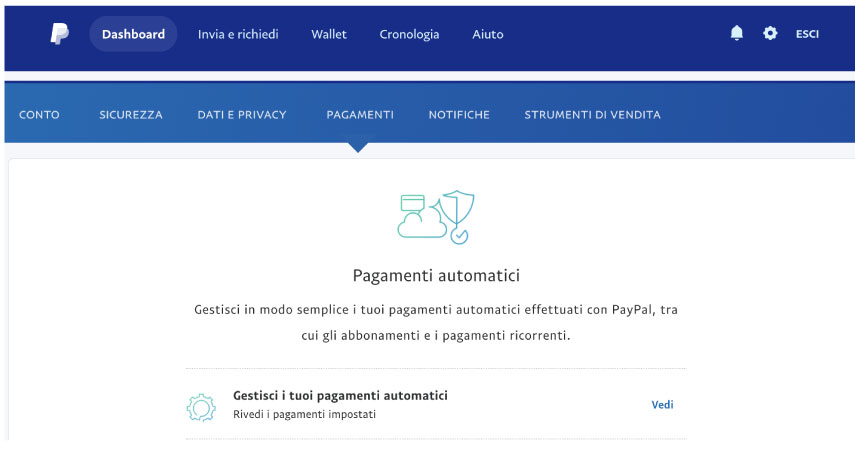
Task: Switch to the CONTO settings tab
Action: pyautogui.click(x=39, y=115)
